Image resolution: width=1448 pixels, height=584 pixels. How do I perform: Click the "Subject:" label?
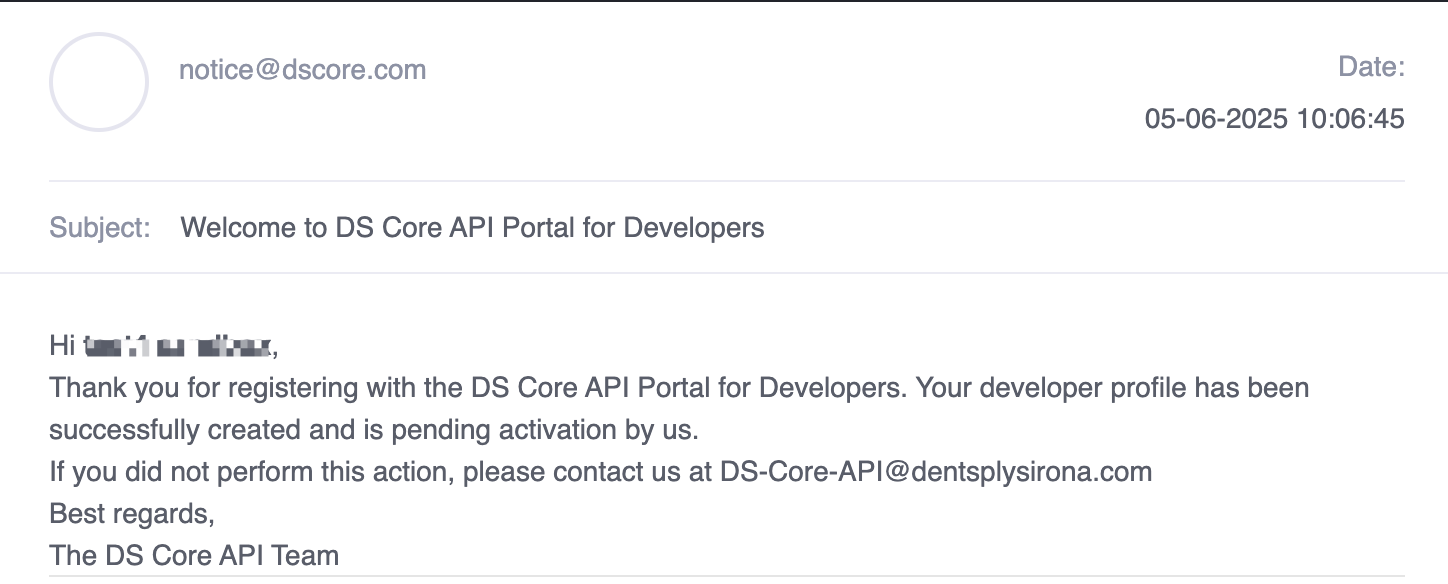[100, 228]
